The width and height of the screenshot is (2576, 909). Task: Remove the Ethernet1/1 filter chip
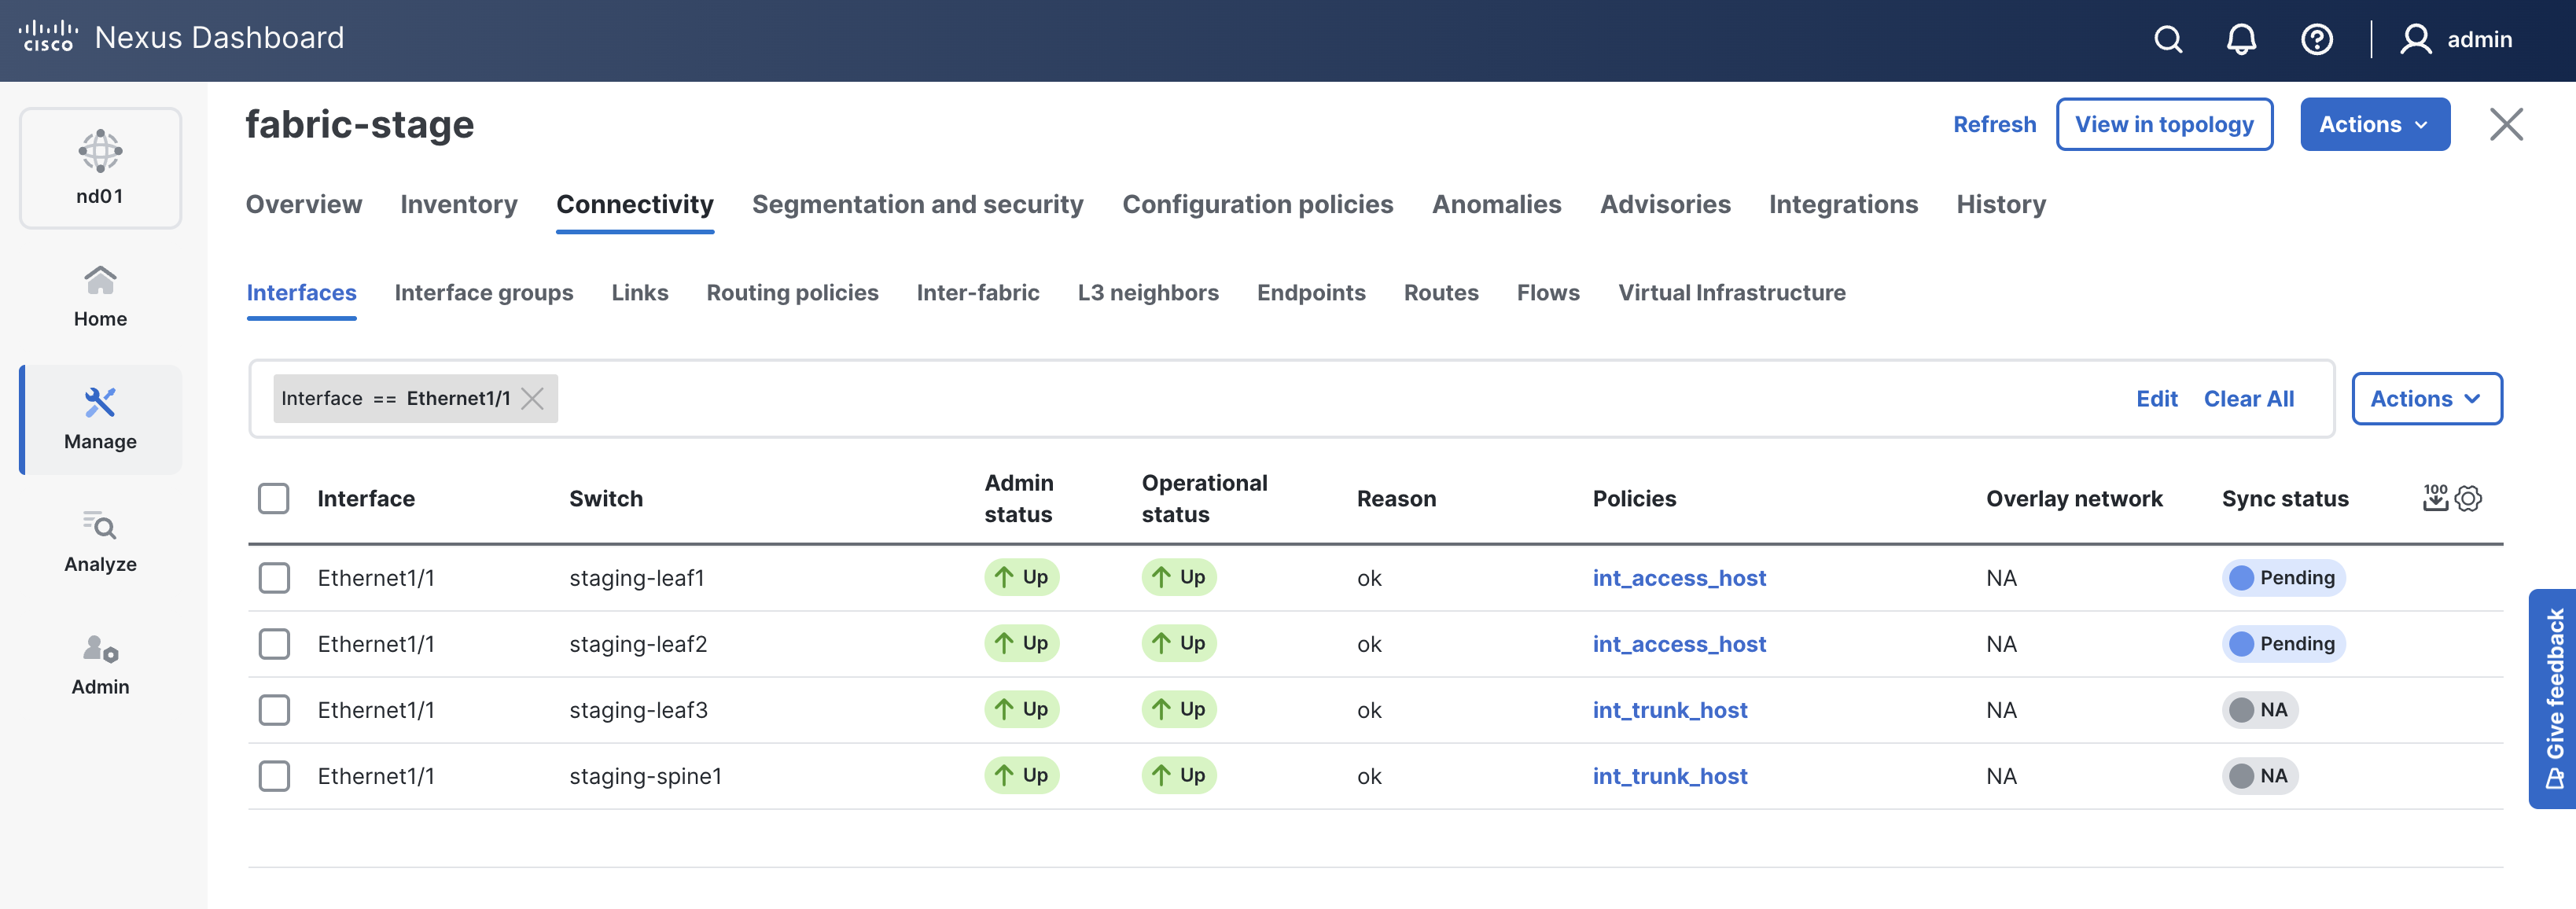(533, 399)
